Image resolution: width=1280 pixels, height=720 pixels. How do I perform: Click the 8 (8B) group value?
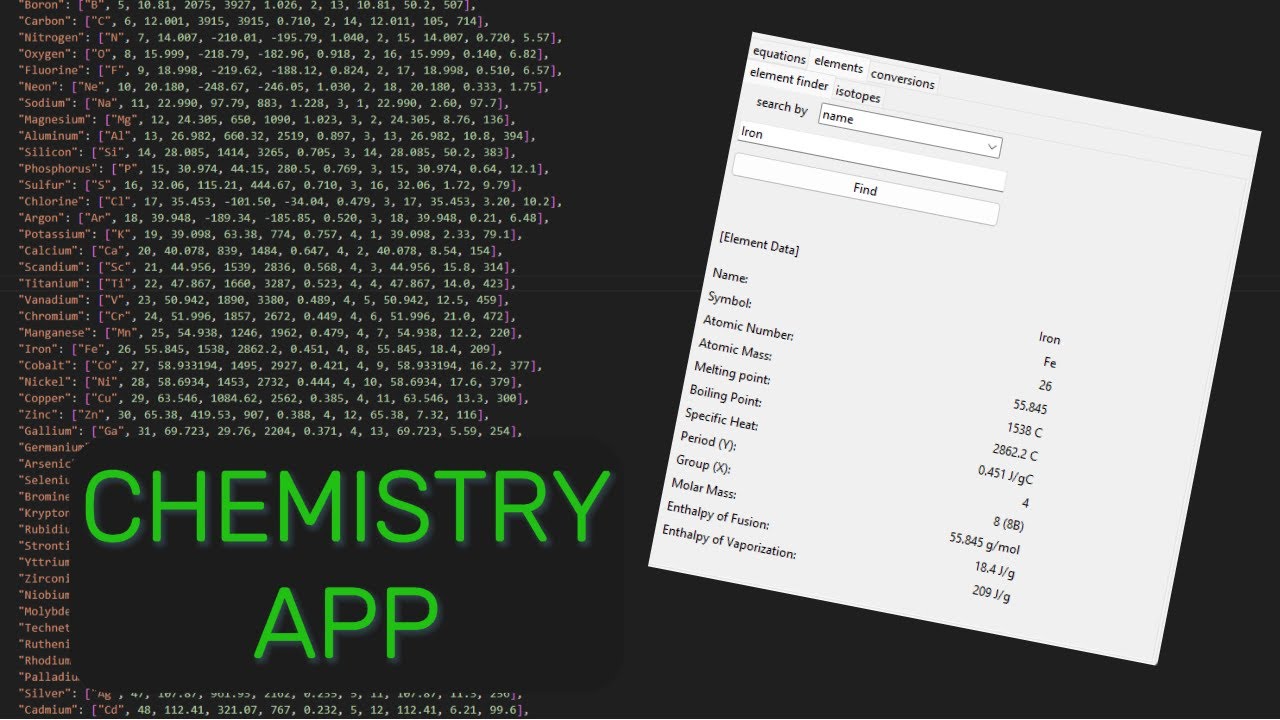[x=1006, y=523]
